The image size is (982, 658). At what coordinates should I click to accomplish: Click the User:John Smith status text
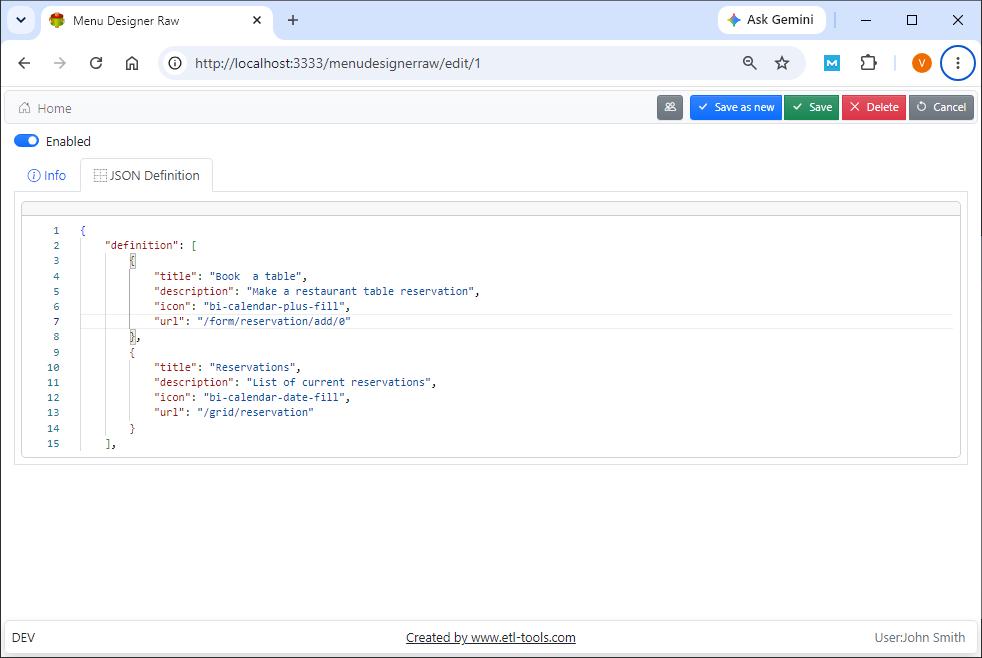coord(919,637)
